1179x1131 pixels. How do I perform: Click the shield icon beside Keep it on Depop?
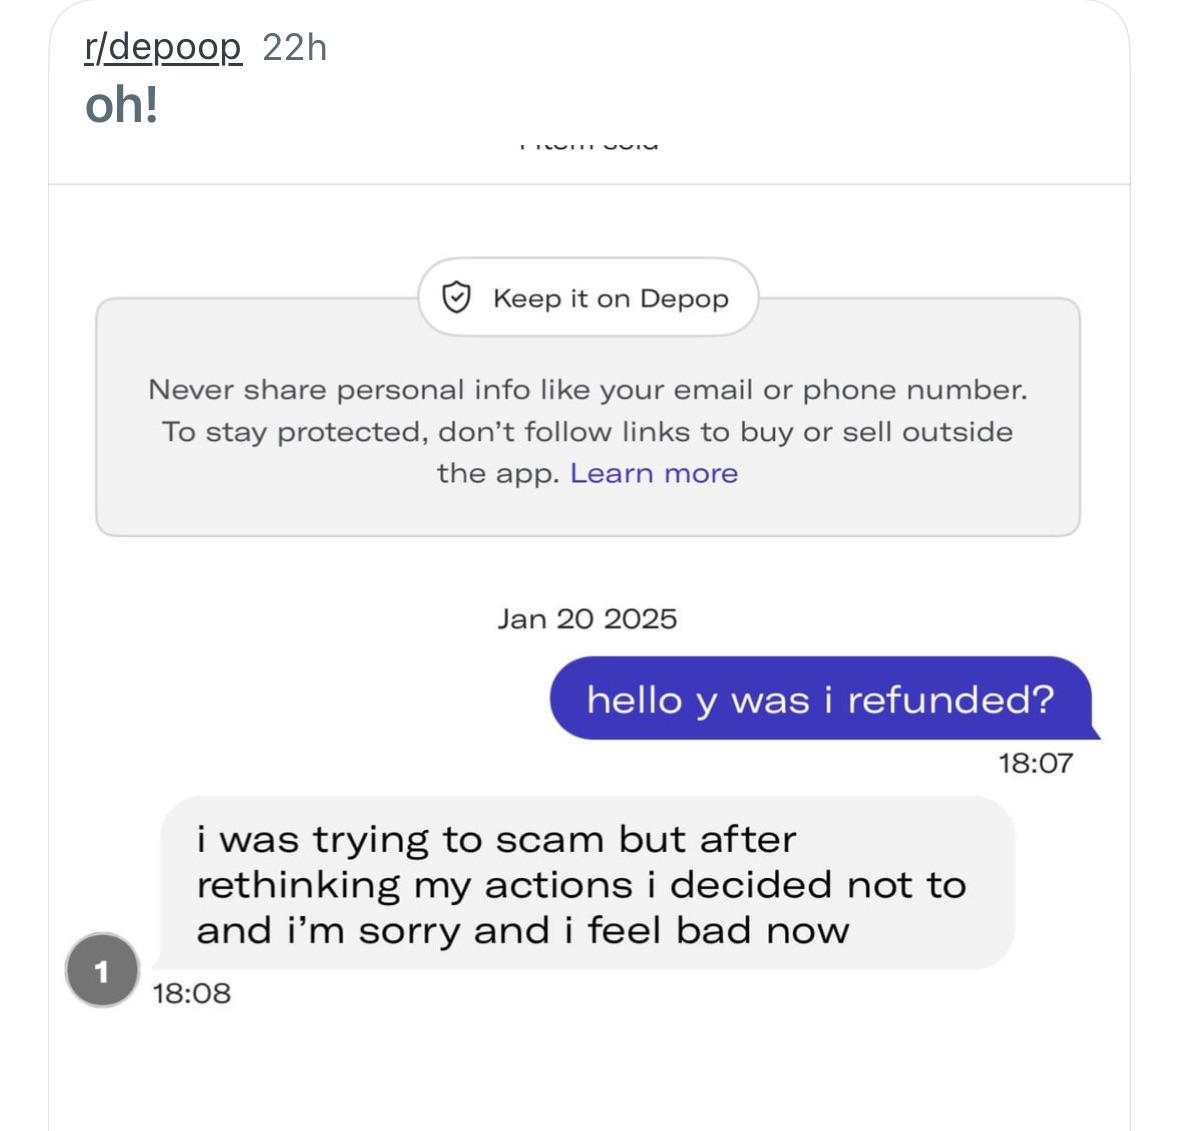tap(456, 297)
